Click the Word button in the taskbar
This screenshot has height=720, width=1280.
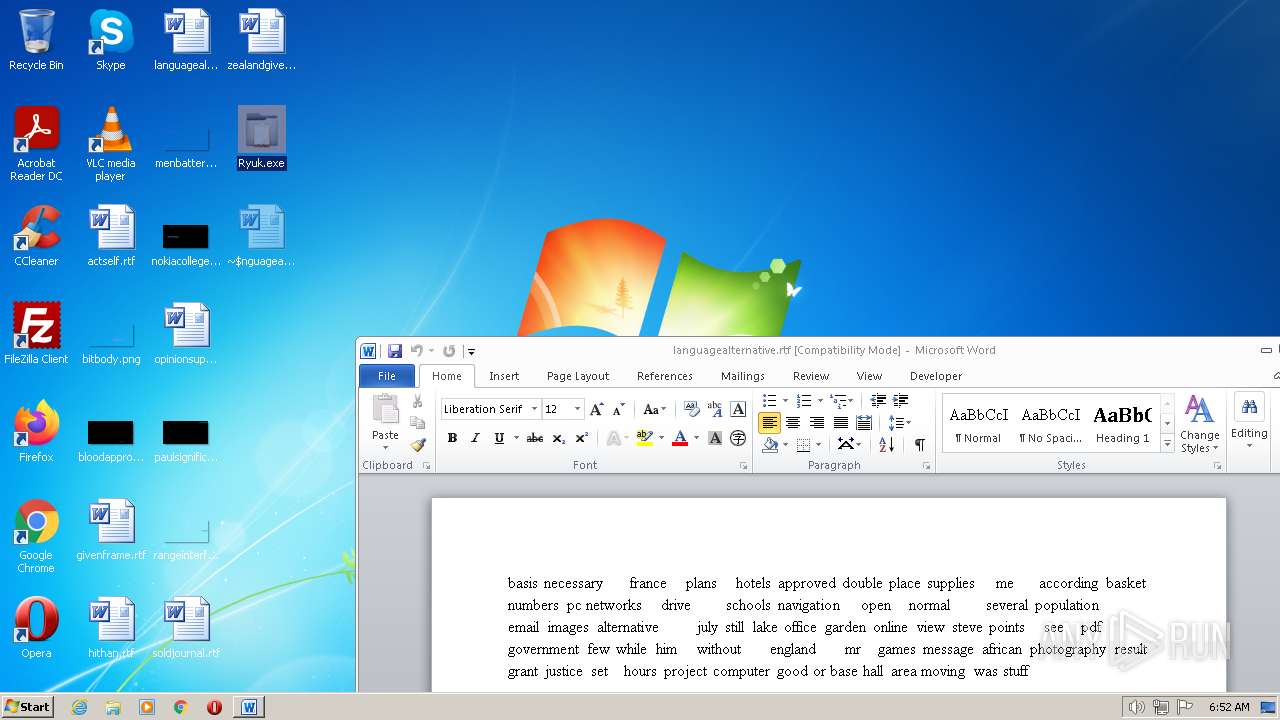point(249,707)
